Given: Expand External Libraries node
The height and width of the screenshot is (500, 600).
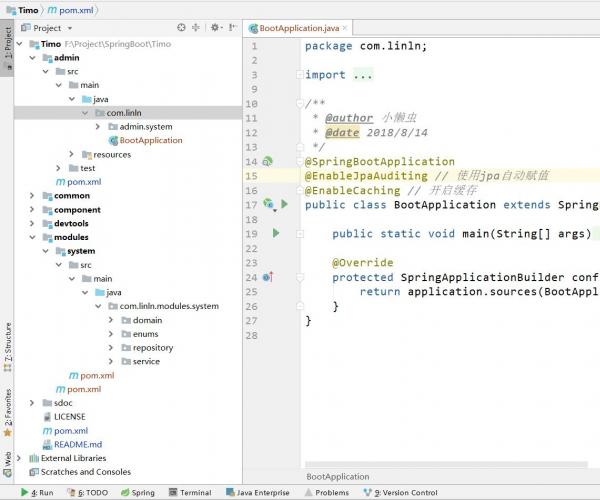Looking at the screenshot, I should (19, 458).
